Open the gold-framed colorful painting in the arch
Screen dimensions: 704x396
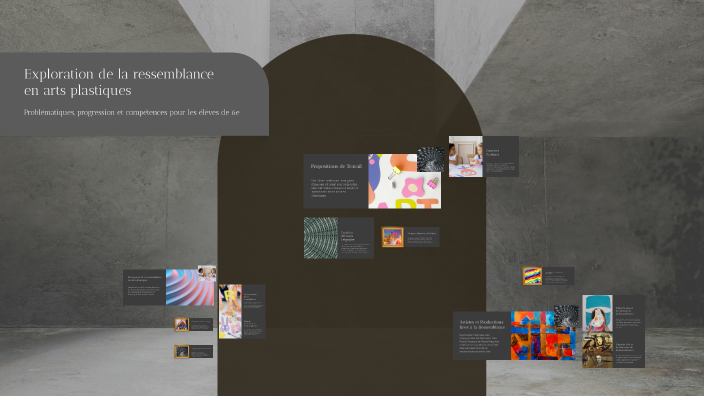coord(392,237)
